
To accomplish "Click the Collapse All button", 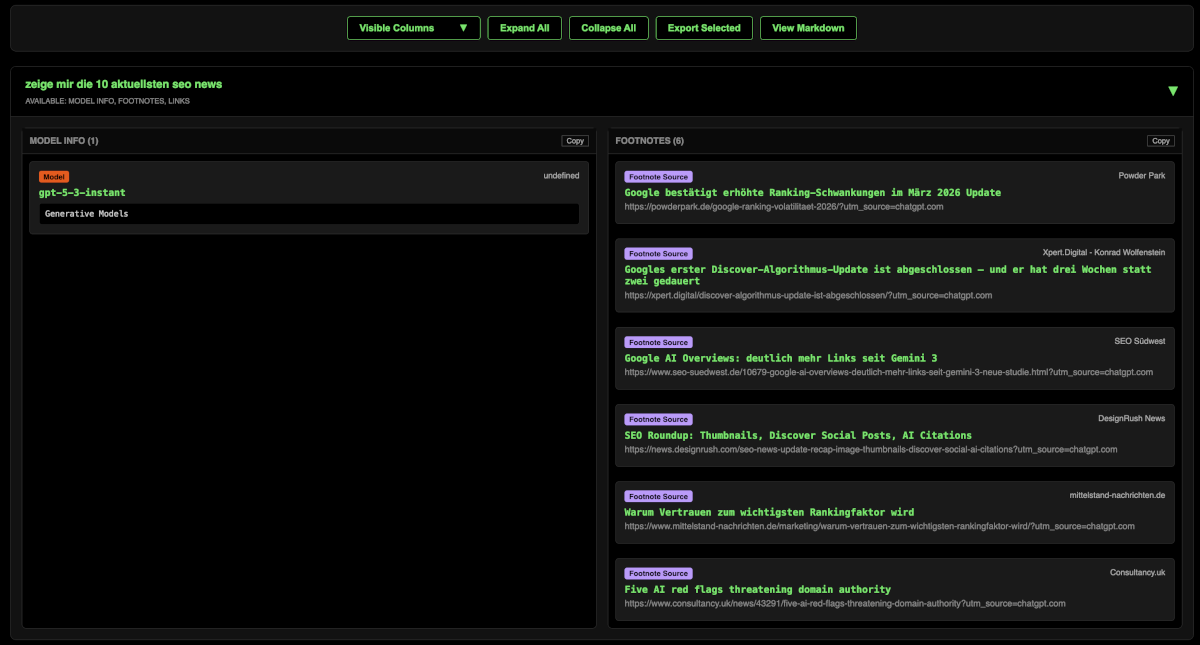I will [608, 28].
